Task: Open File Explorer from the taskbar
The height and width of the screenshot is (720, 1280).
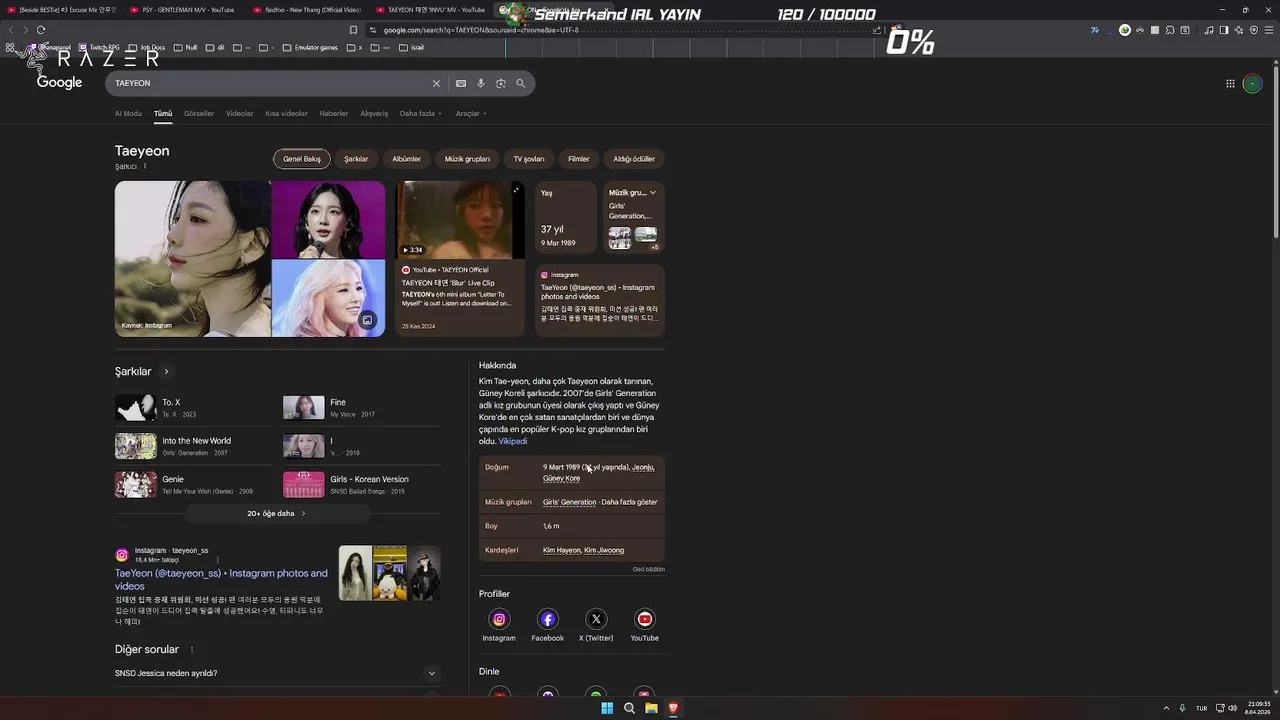Action: (651, 708)
